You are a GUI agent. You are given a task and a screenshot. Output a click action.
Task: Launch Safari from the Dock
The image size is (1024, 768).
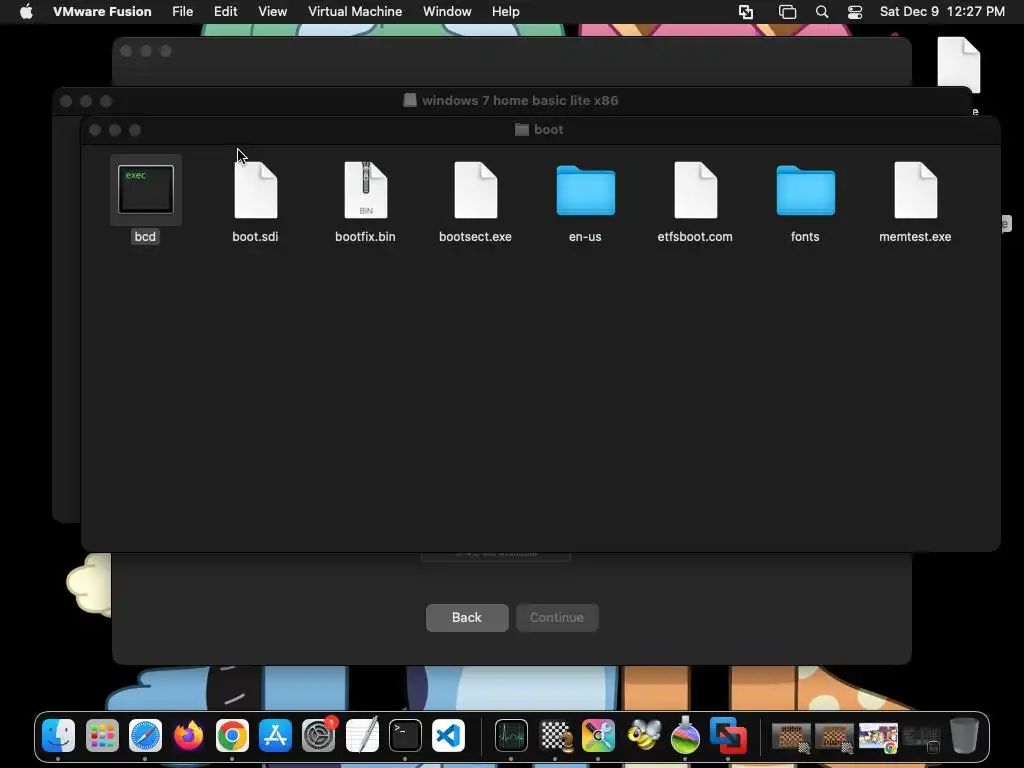click(x=145, y=735)
